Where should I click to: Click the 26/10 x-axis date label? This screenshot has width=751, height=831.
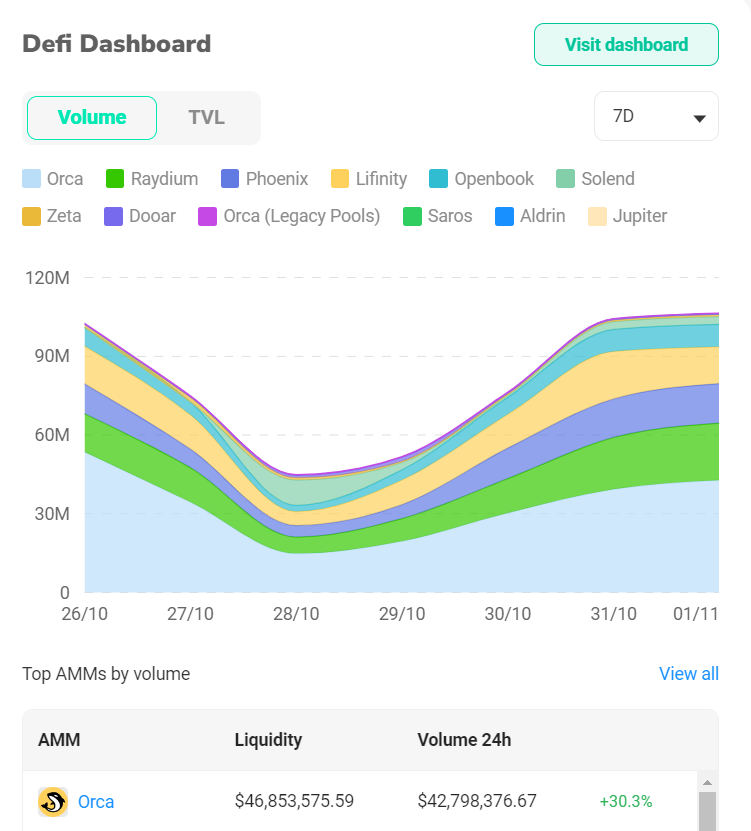click(x=84, y=614)
